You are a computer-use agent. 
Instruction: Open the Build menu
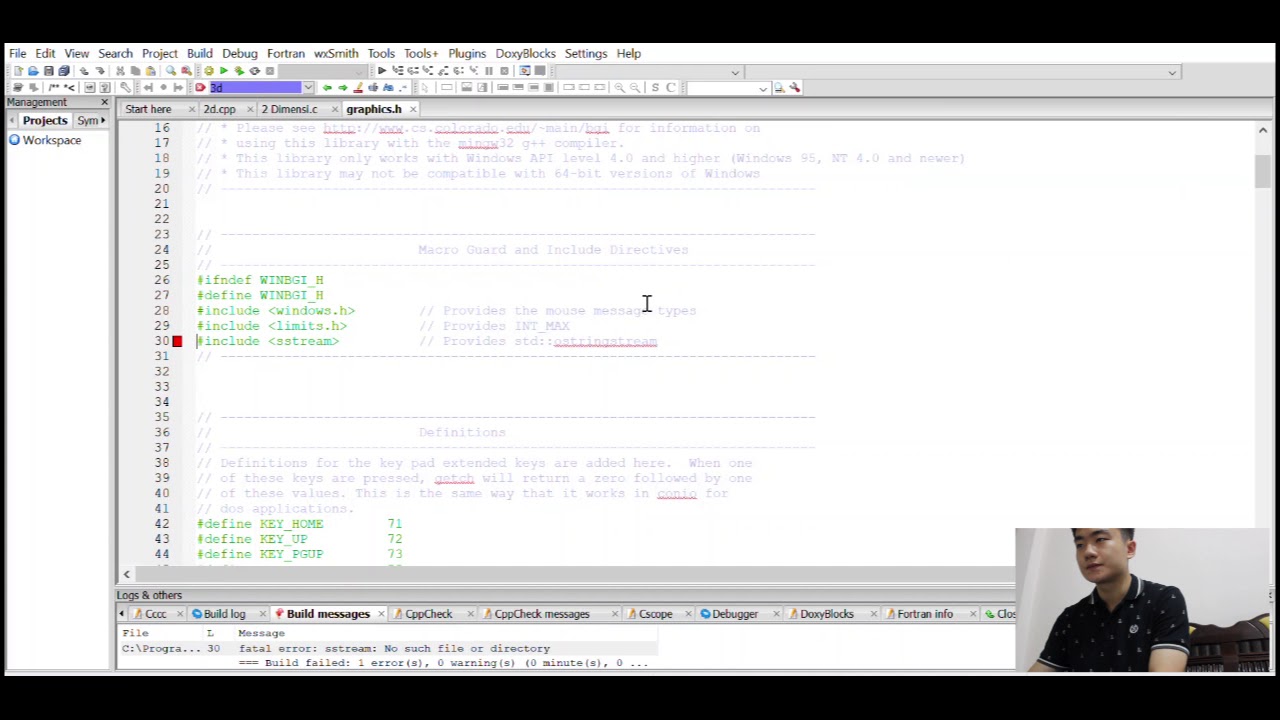coord(199,54)
